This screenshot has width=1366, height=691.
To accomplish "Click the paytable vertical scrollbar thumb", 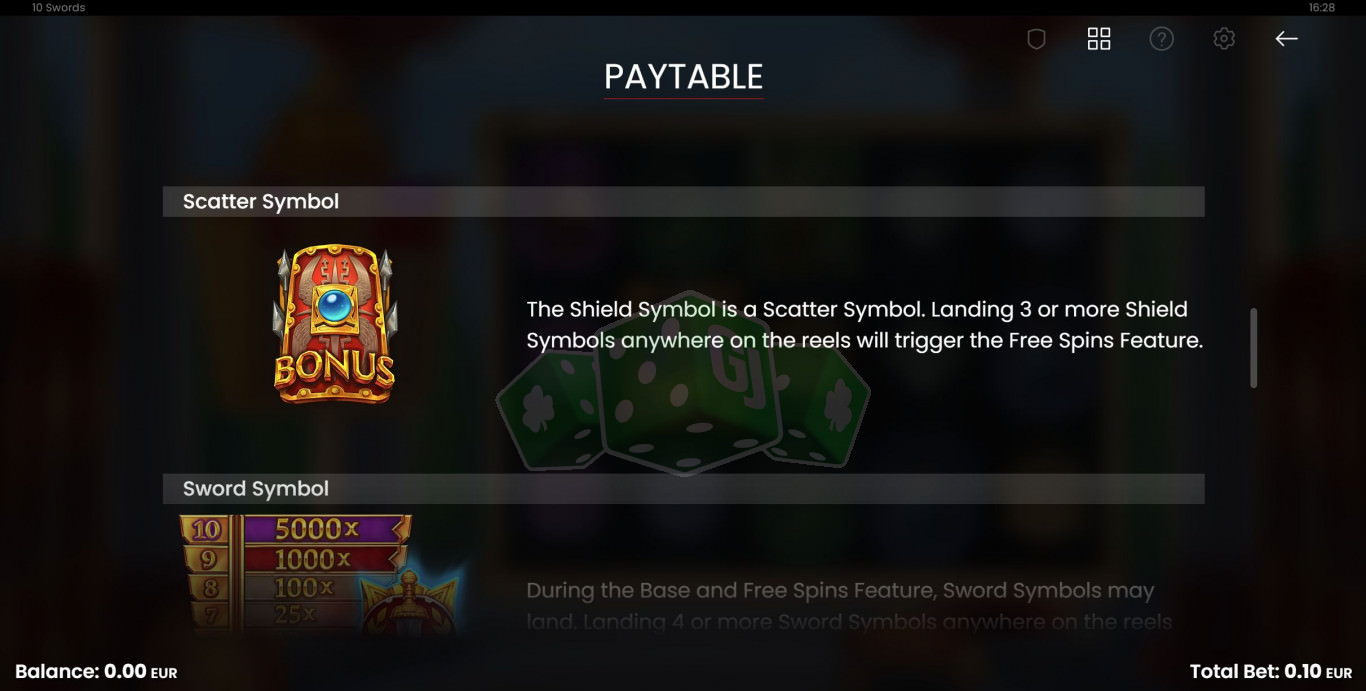I will (x=1253, y=348).
